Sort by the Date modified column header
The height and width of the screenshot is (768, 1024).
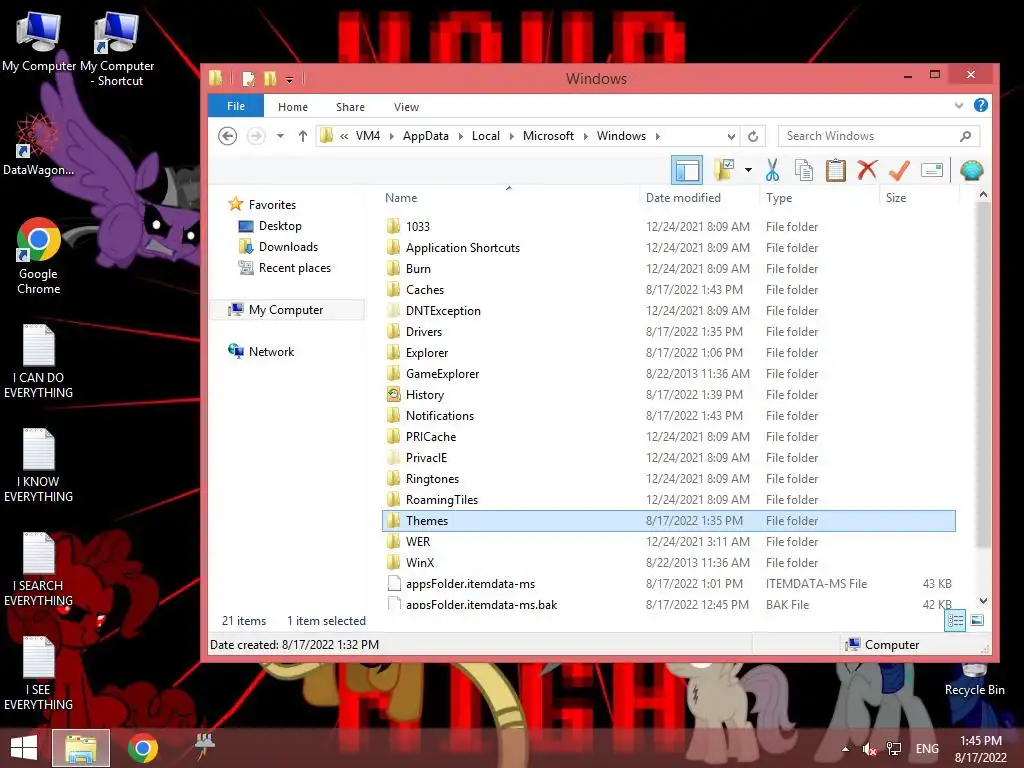click(683, 198)
